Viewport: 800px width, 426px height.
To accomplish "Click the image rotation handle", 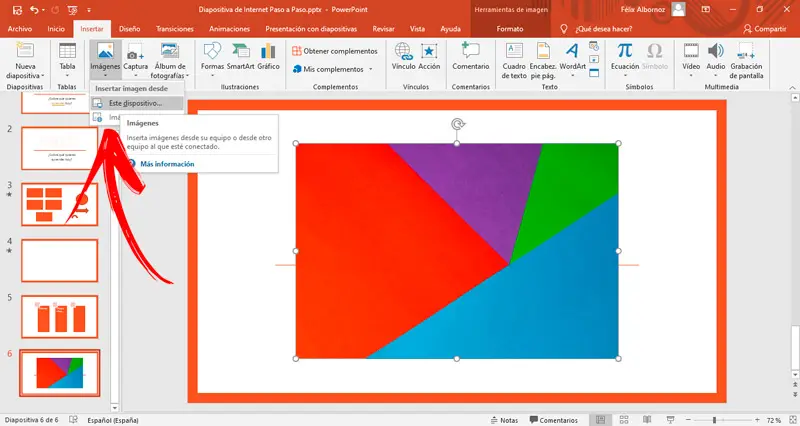I will 458,124.
